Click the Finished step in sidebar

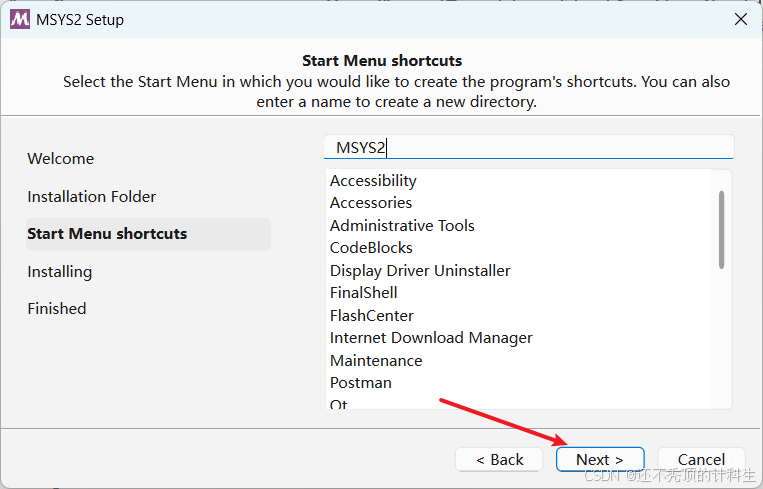(x=57, y=308)
